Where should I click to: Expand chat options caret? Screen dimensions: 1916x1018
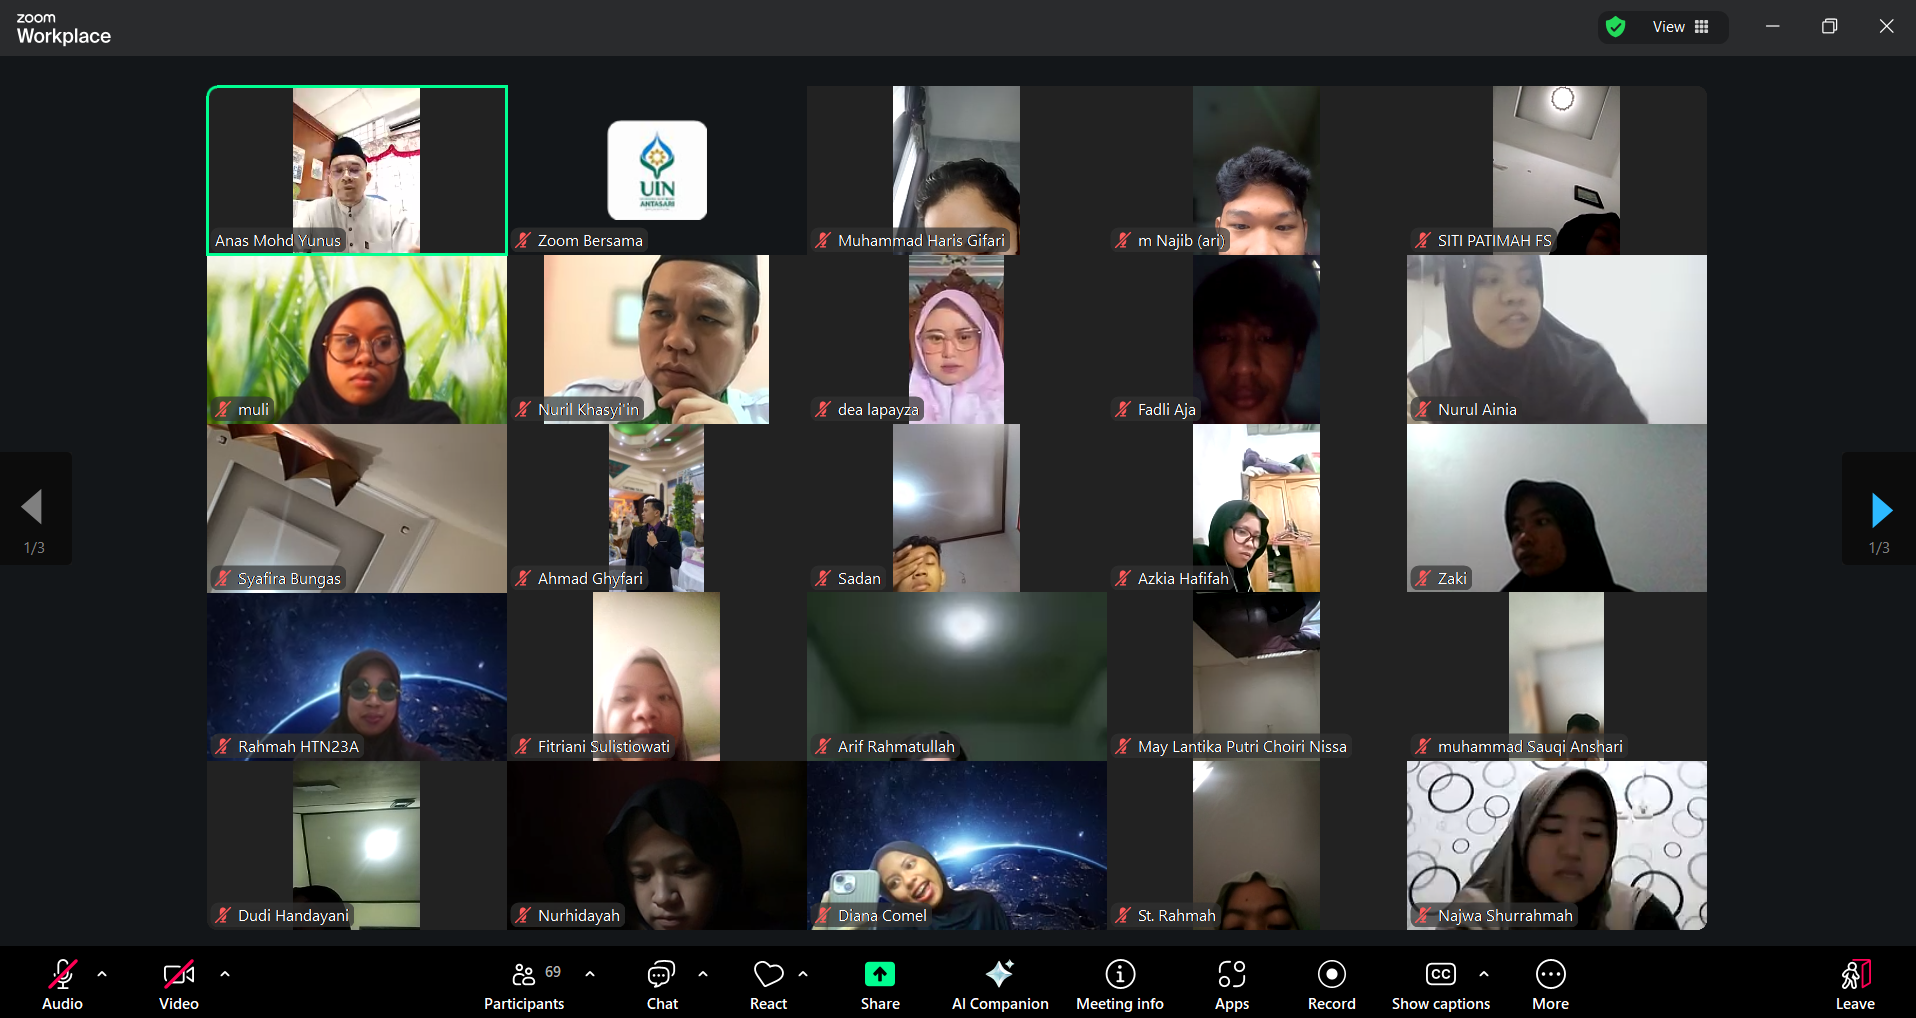pos(703,974)
